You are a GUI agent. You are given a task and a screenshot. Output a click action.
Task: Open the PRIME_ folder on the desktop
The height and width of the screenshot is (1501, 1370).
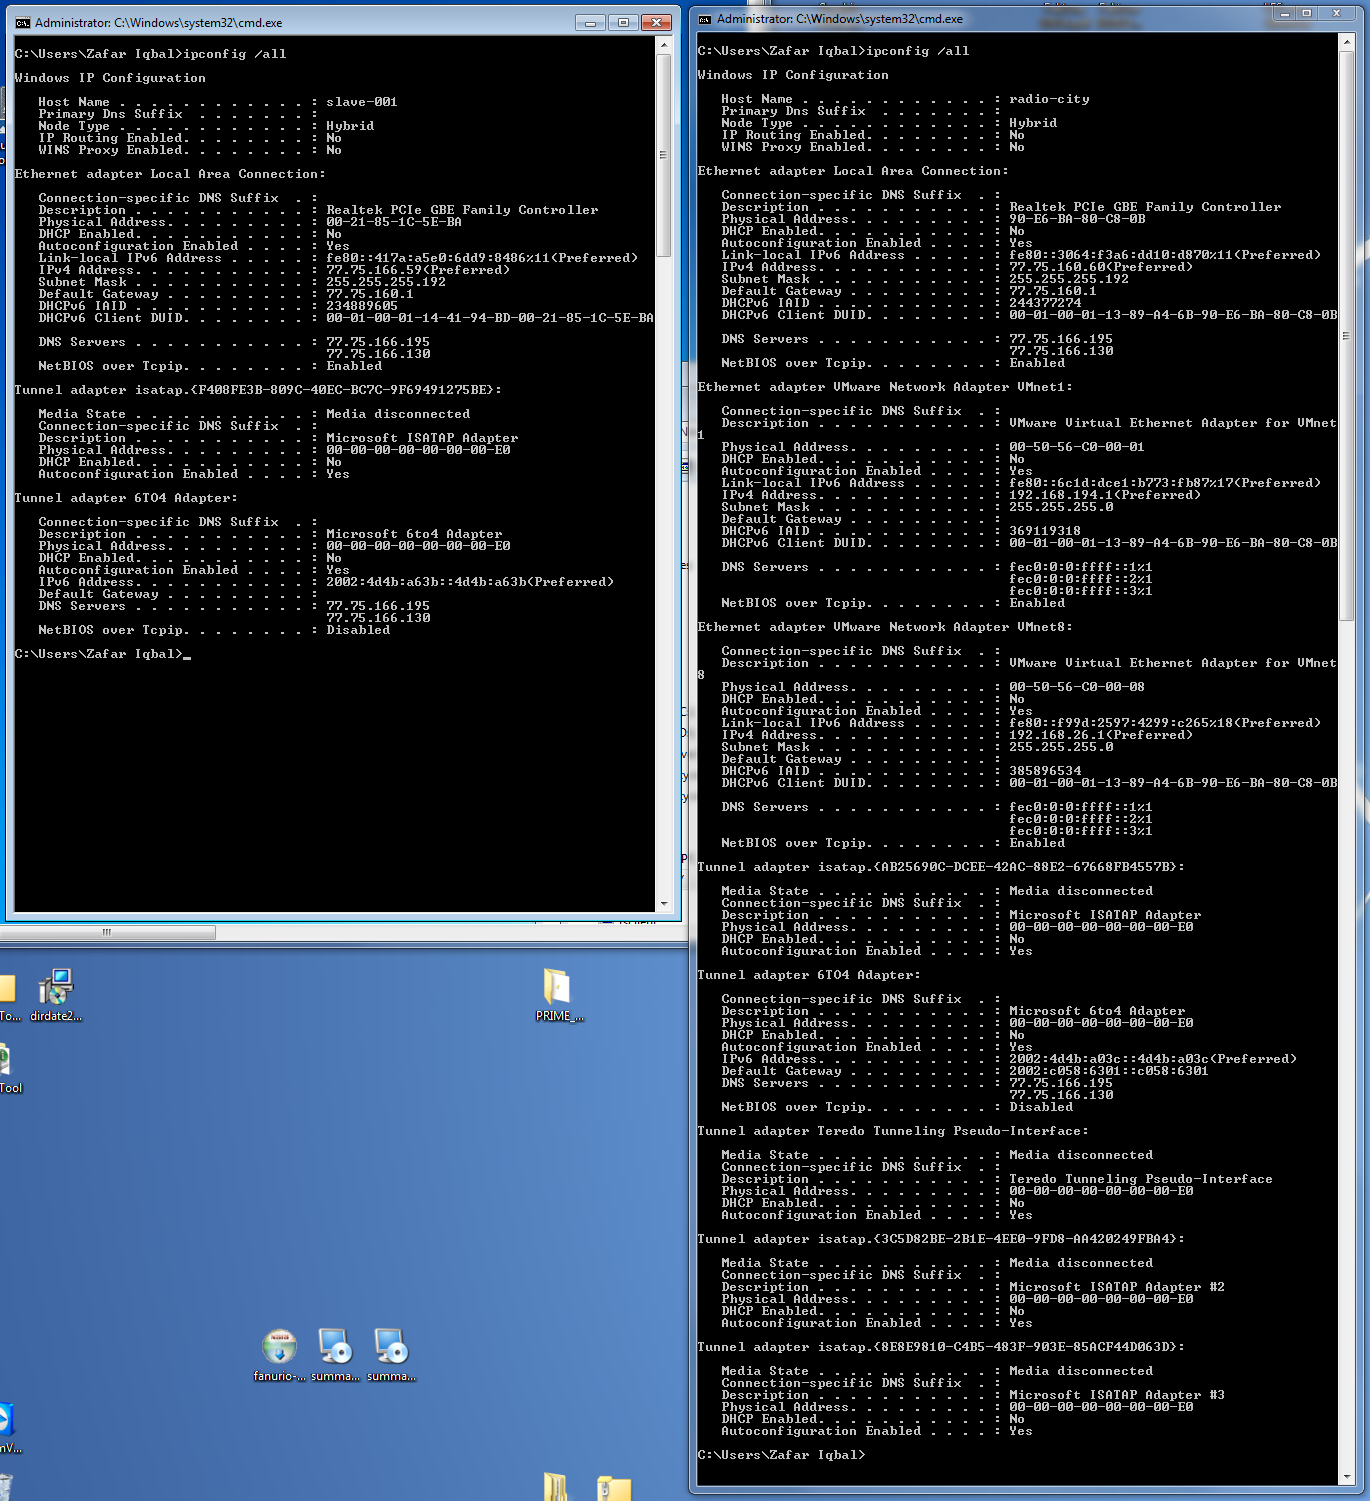point(557,988)
